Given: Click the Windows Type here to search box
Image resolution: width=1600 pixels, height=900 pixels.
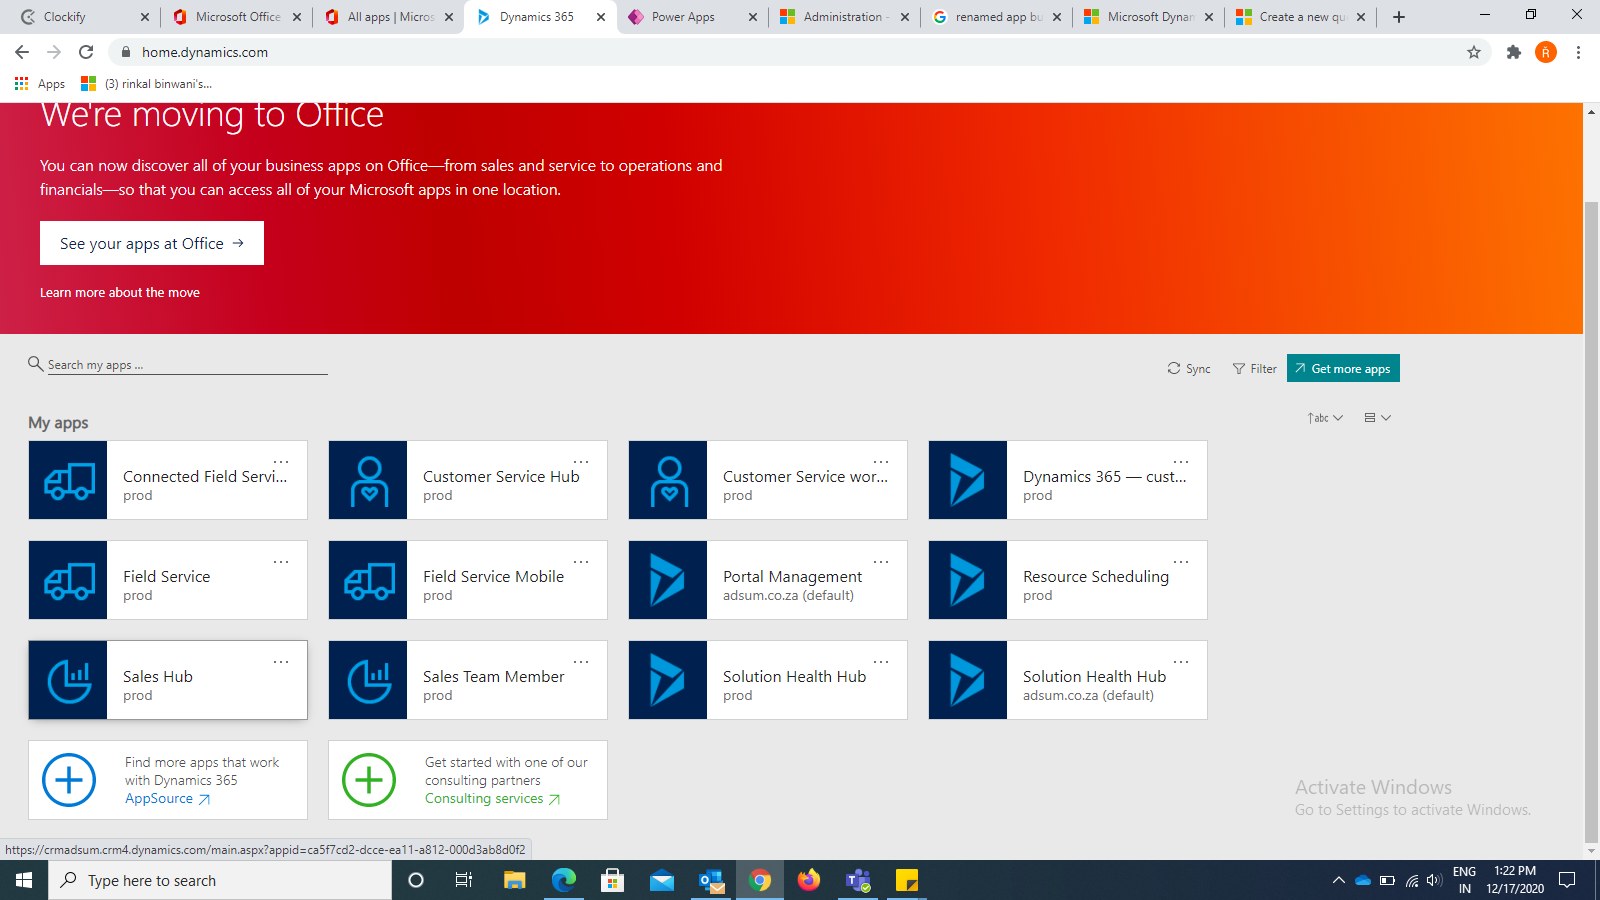Looking at the screenshot, I should (220, 880).
